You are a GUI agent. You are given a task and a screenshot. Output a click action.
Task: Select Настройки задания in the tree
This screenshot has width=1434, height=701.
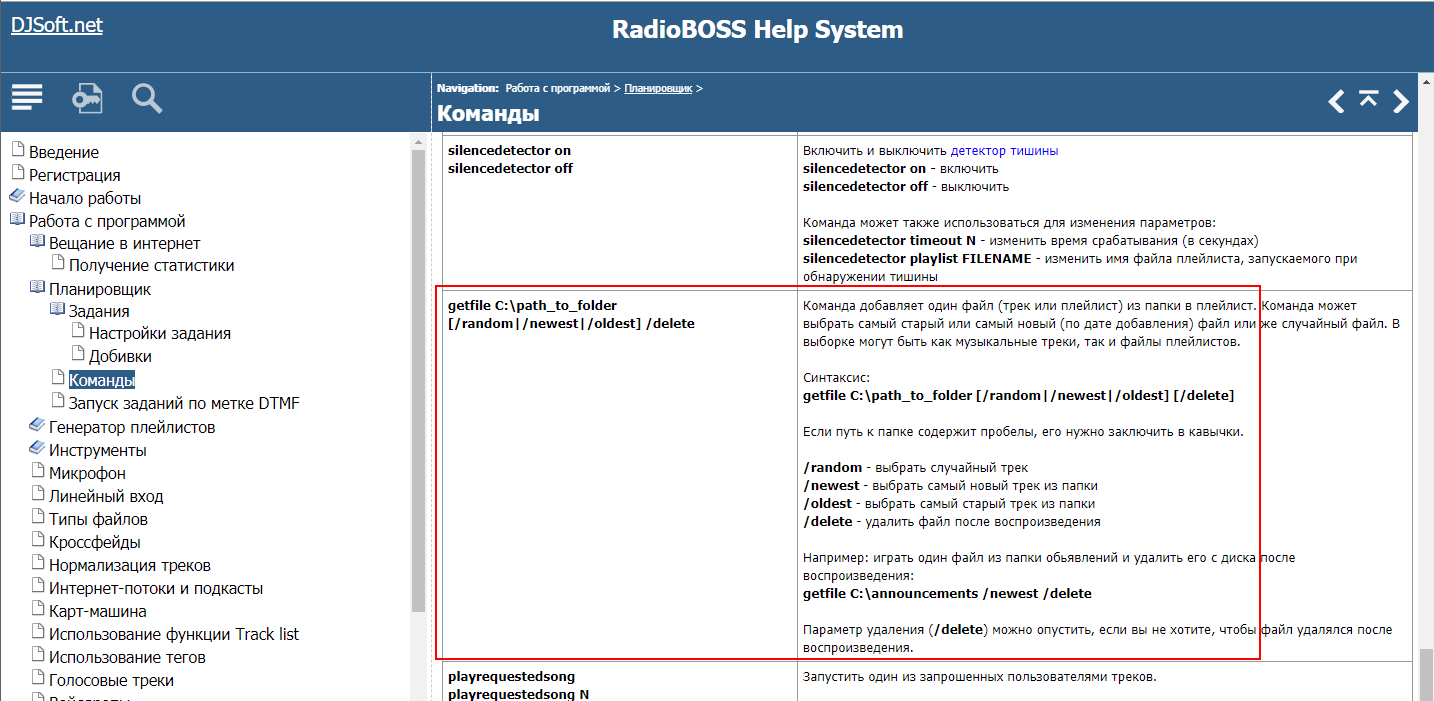pyautogui.click(x=159, y=334)
